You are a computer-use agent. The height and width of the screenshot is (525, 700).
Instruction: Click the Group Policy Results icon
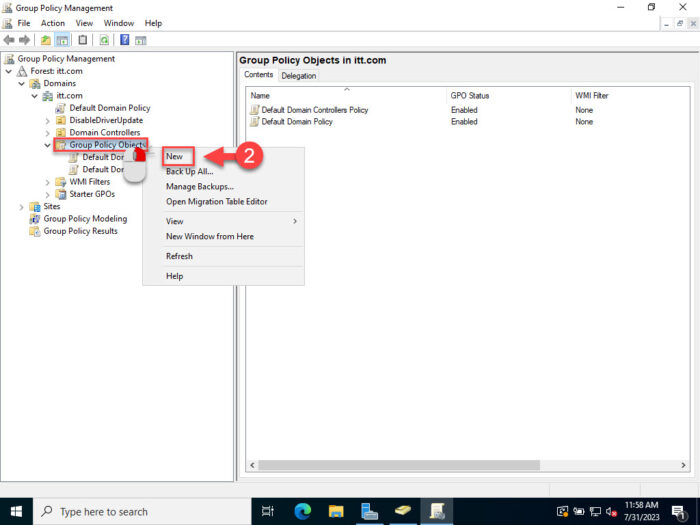pos(34,231)
